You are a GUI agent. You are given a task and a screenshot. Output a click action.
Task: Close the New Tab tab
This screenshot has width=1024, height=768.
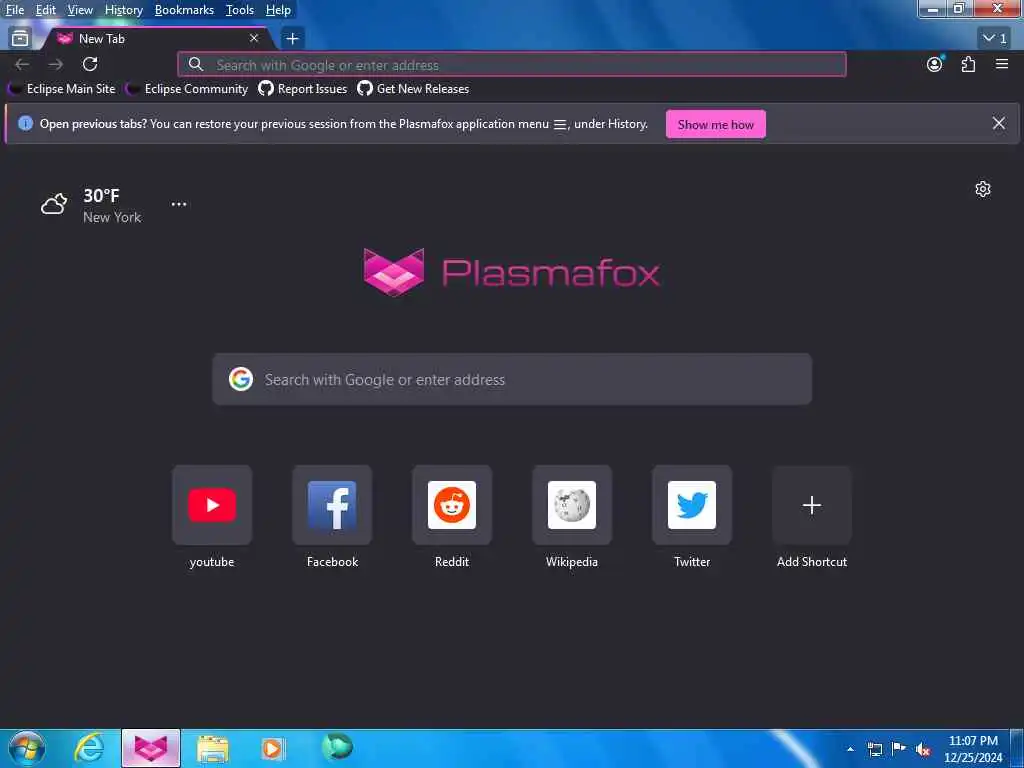click(254, 39)
